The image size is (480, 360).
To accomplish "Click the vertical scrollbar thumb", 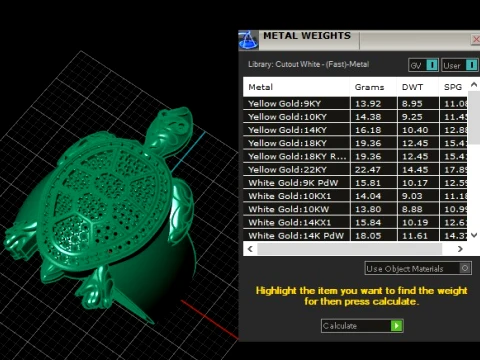I will (474, 117).
